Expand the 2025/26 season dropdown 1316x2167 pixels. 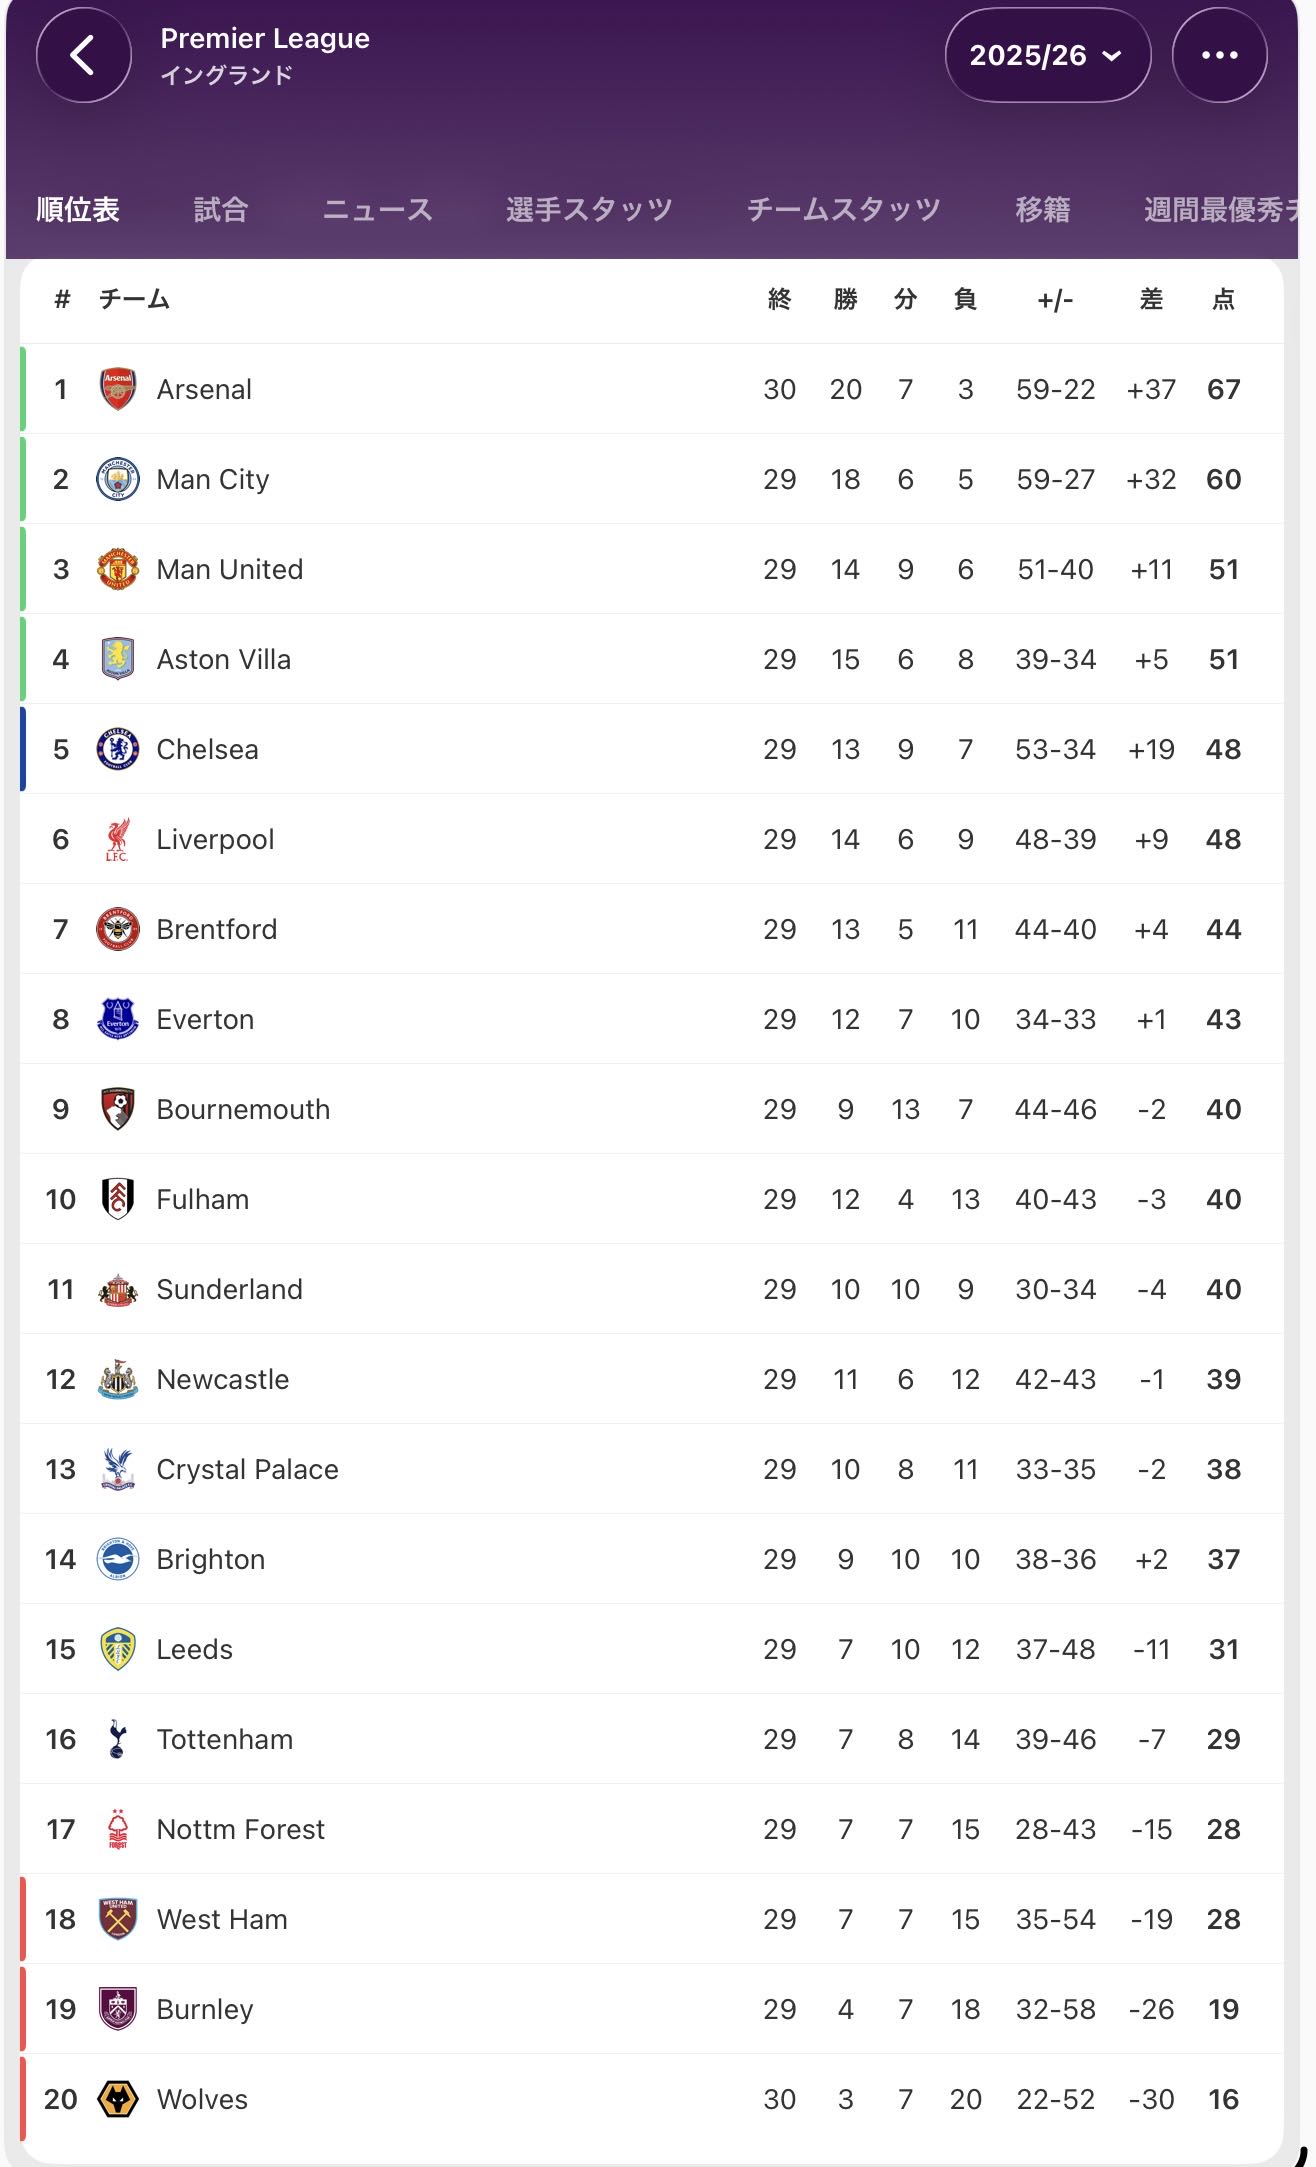(x=1047, y=55)
